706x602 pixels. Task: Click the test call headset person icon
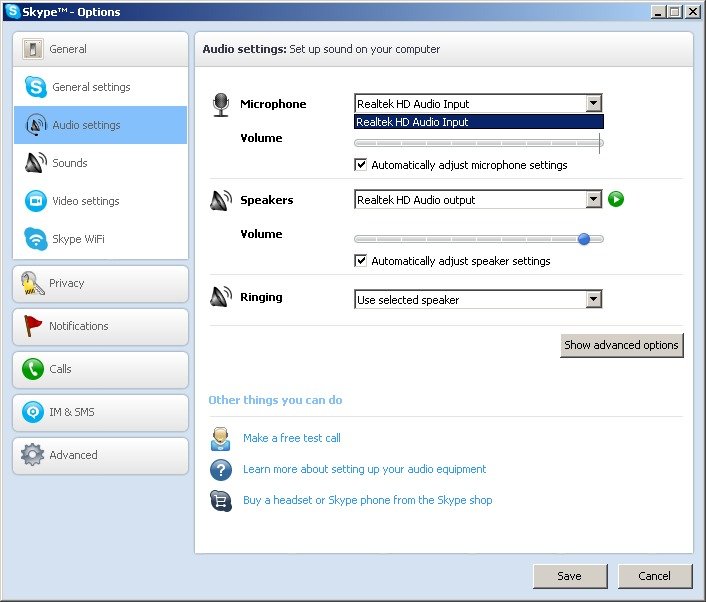click(221, 439)
